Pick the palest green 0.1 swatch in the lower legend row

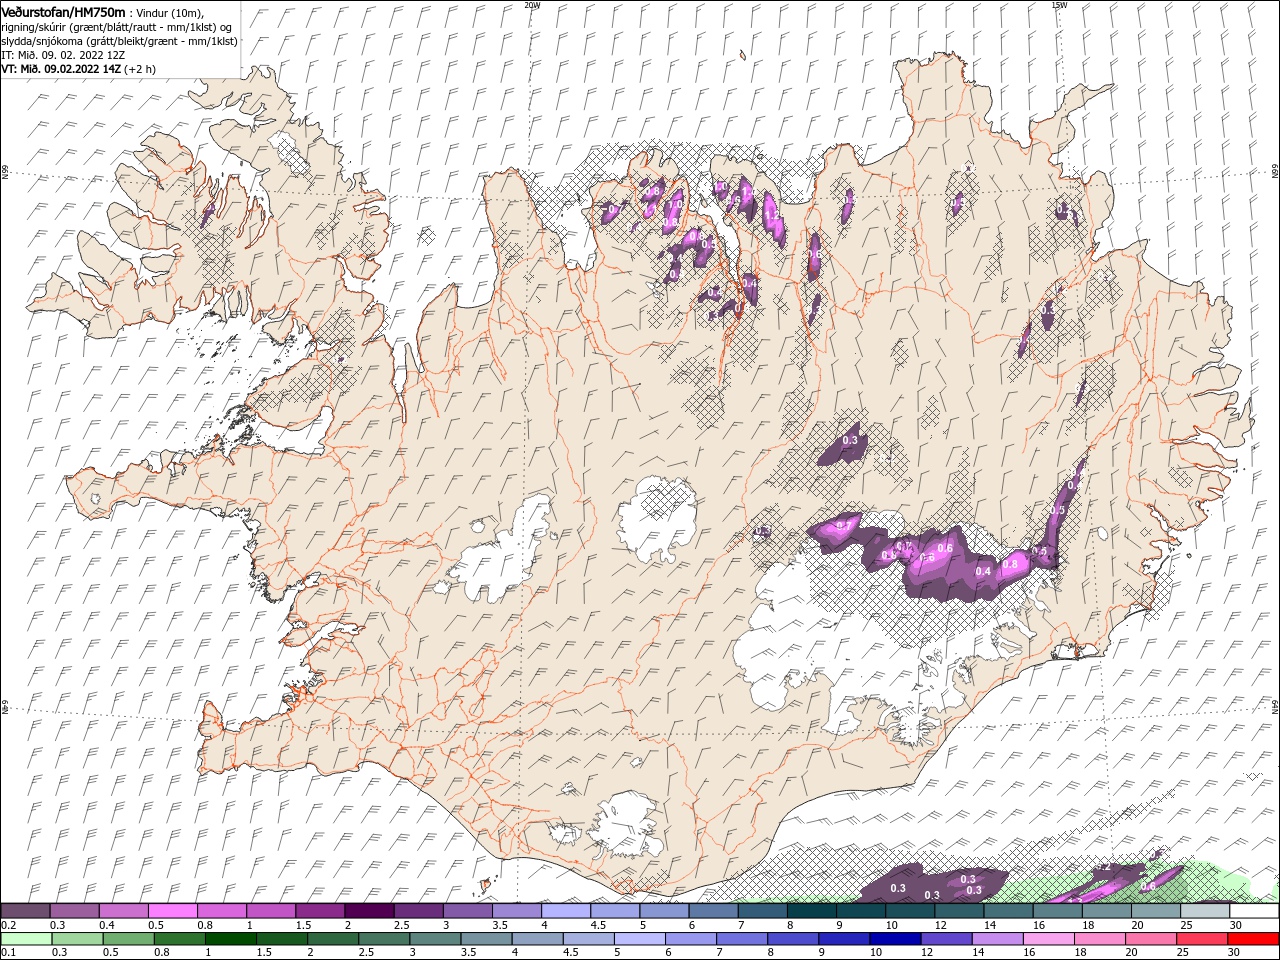pyautogui.click(x=26, y=939)
